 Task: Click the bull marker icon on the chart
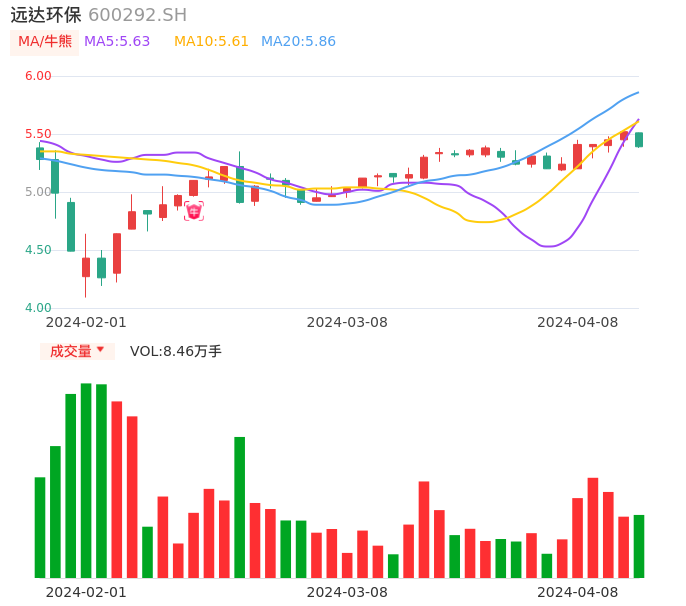click(x=194, y=211)
